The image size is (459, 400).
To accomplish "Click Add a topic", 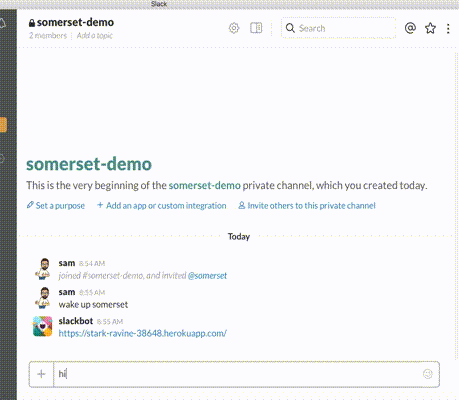I will pyautogui.click(x=95, y=35).
